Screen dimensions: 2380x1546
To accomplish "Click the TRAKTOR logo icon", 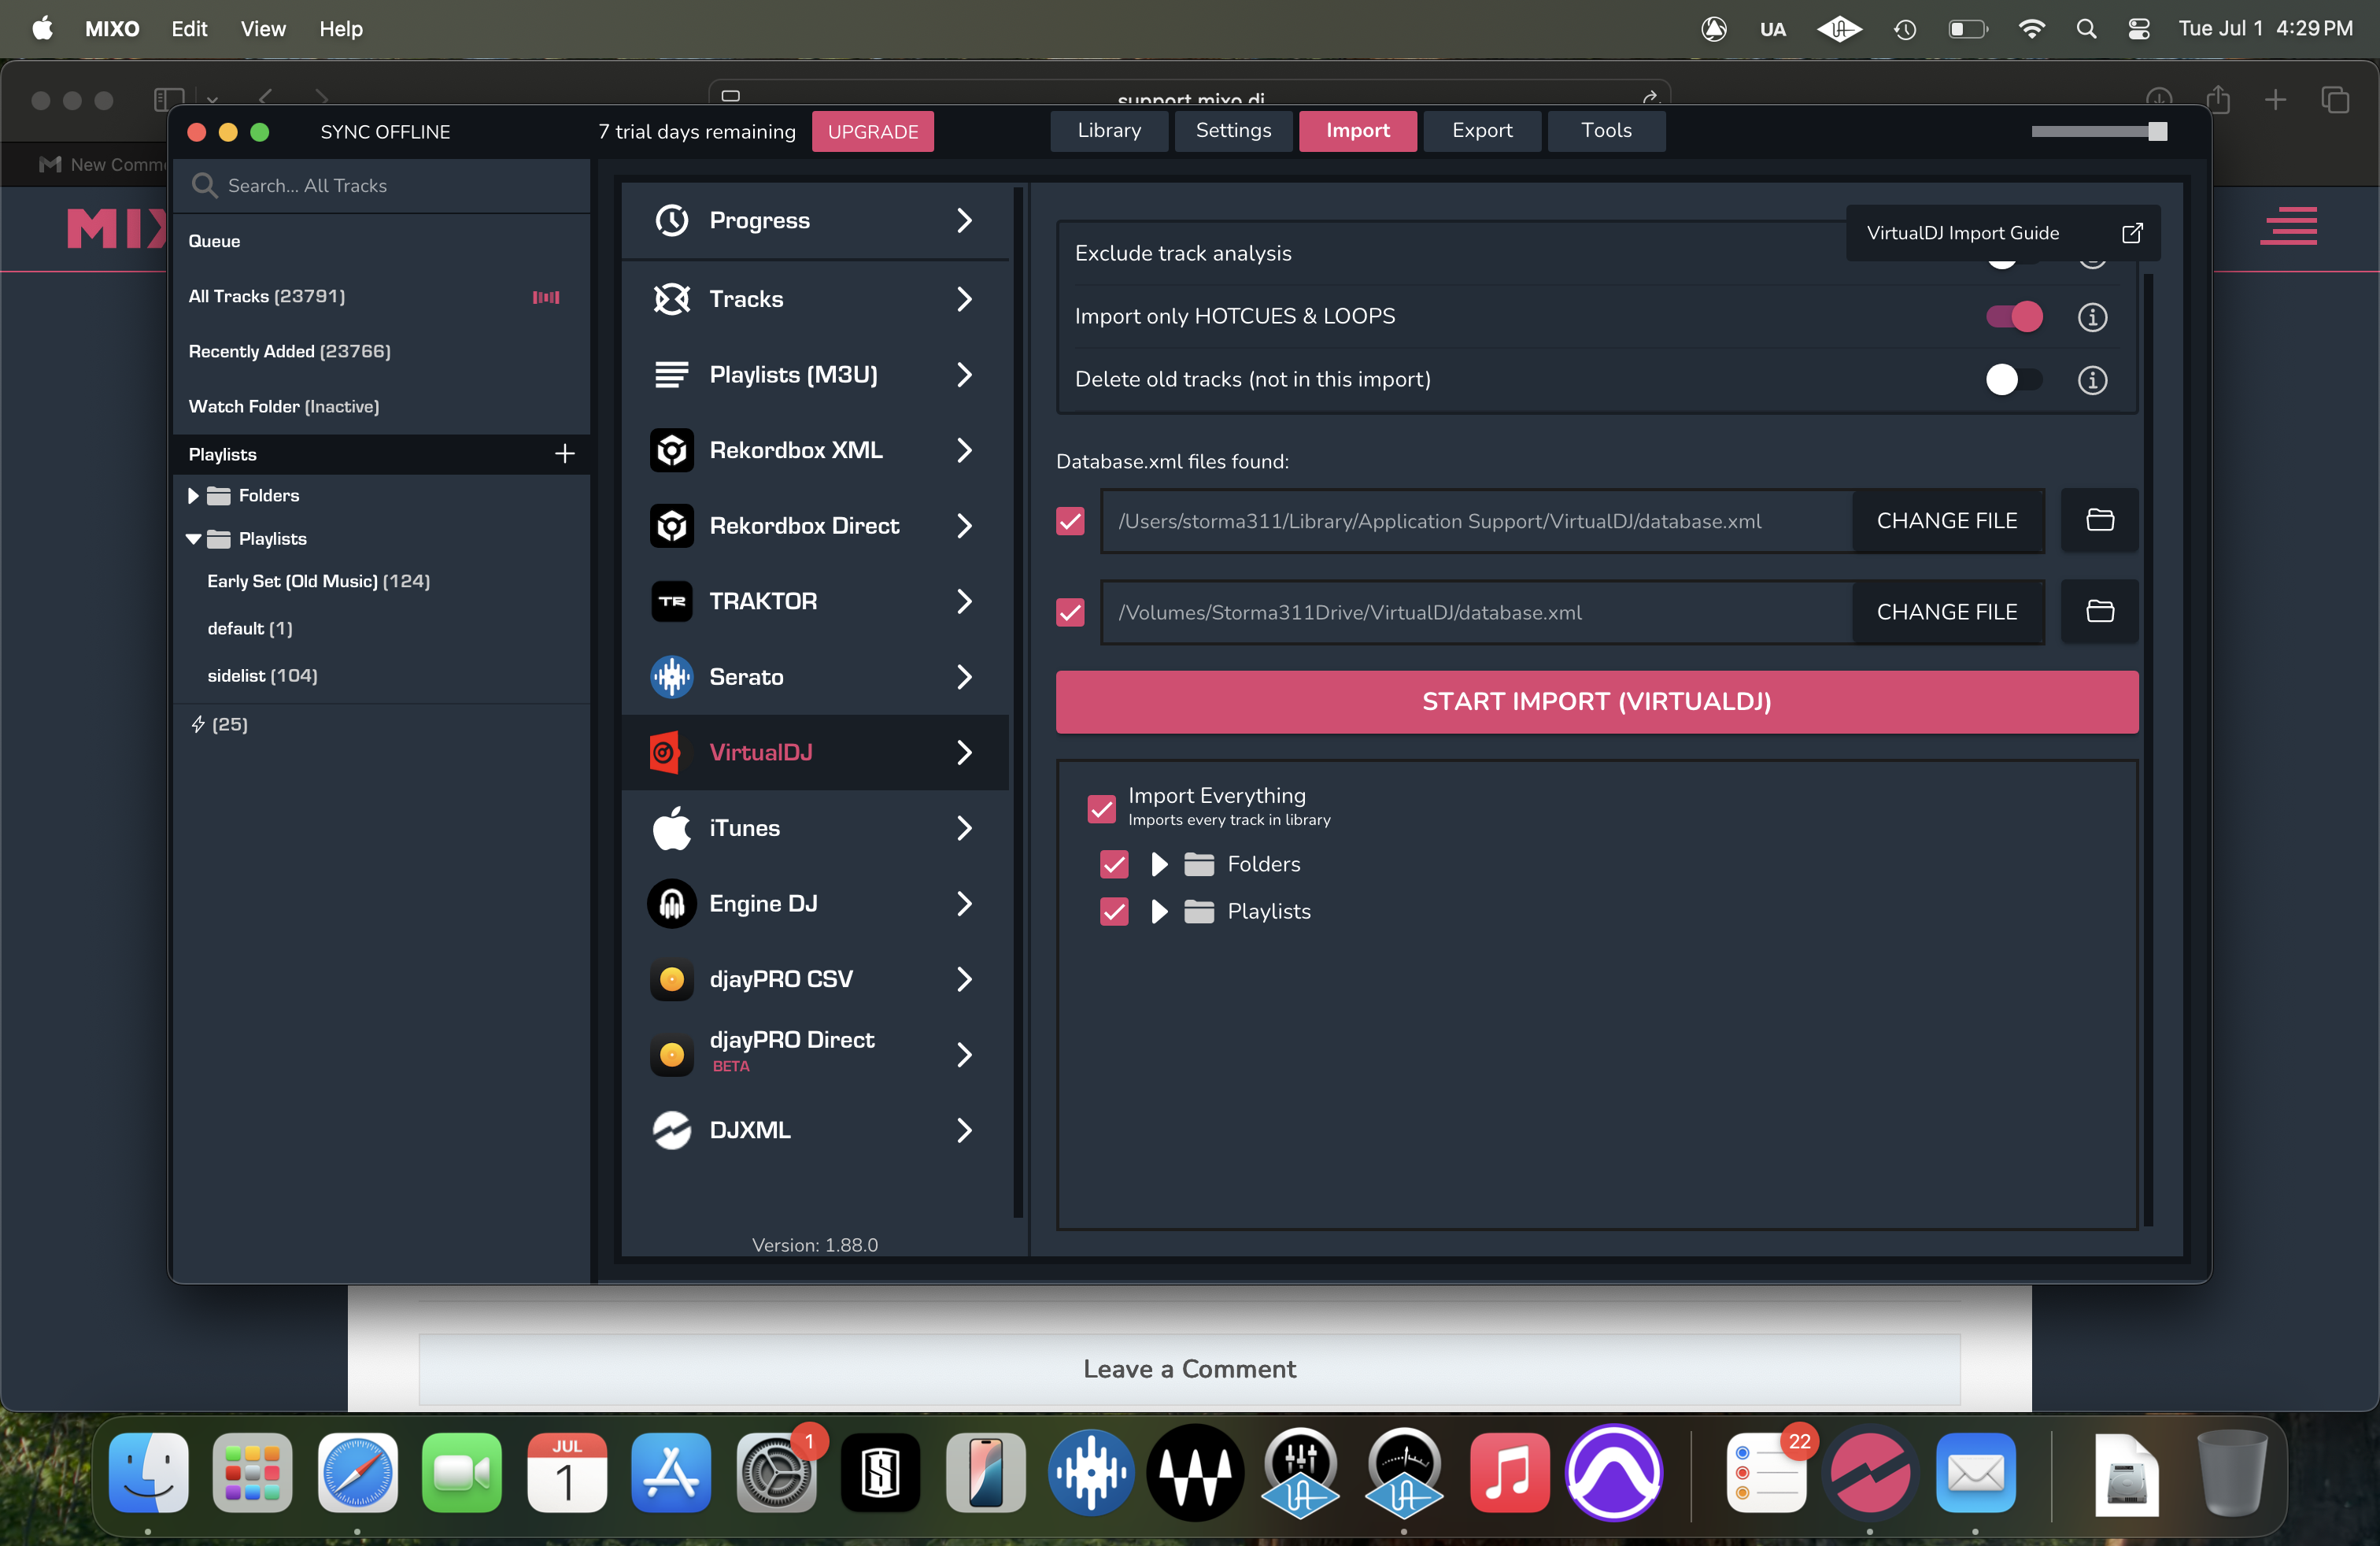I will tap(672, 601).
